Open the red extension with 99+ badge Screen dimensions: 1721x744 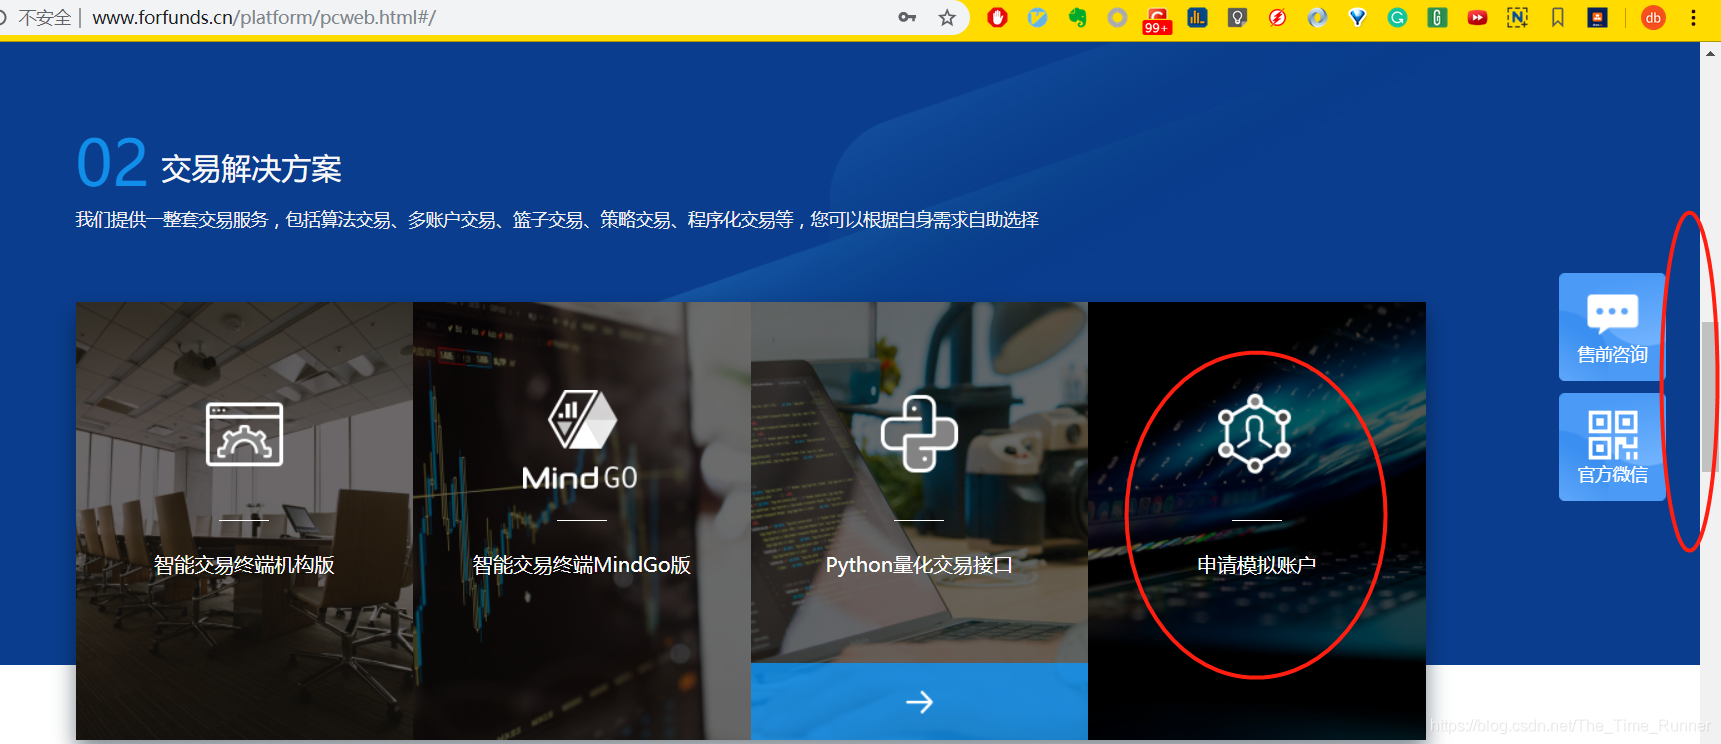tap(1157, 19)
